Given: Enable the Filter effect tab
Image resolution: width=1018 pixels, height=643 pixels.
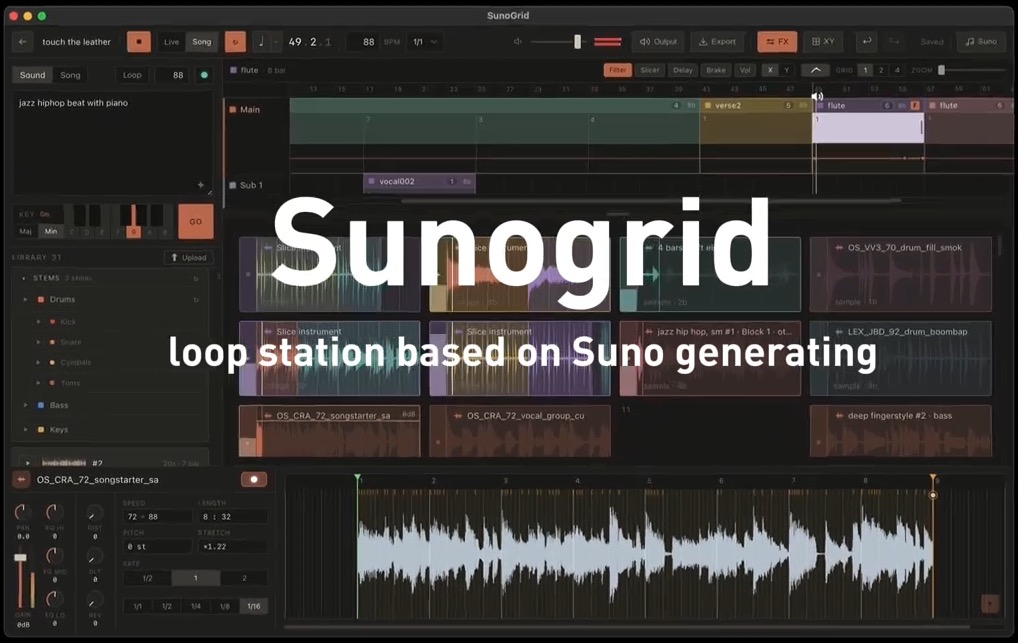Looking at the screenshot, I should pyautogui.click(x=617, y=70).
